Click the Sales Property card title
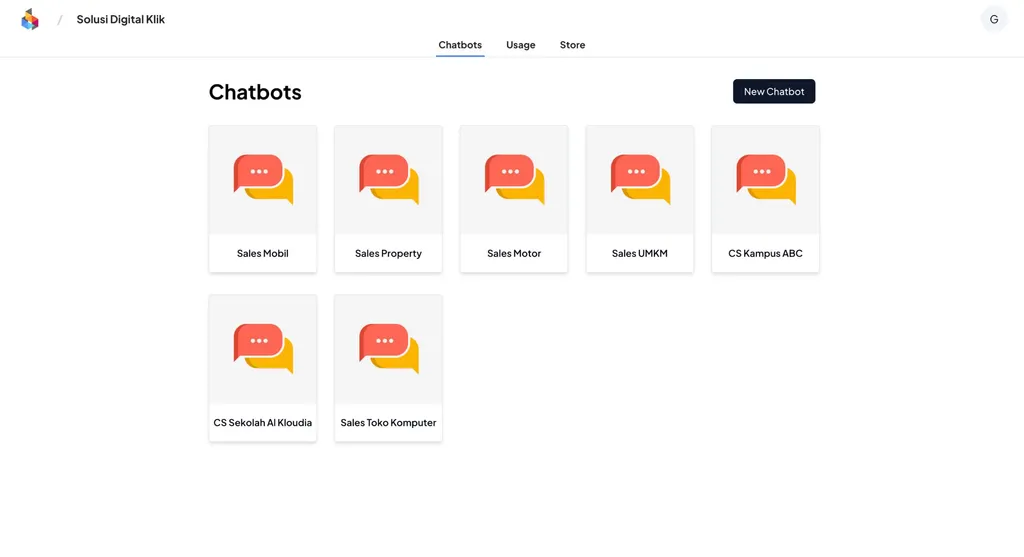This screenshot has width=1024, height=557. (x=388, y=254)
